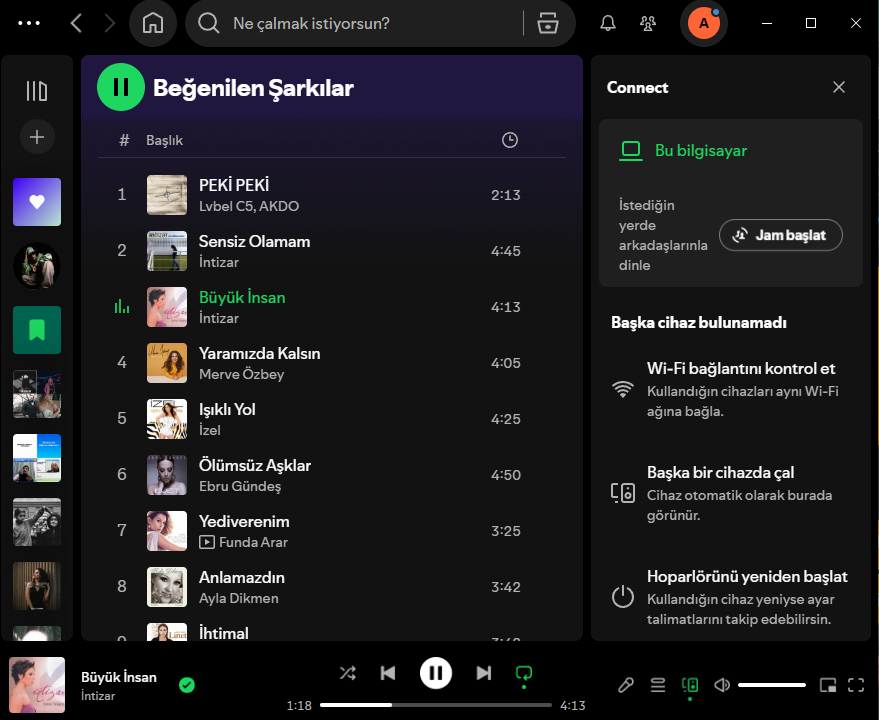This screenshot has width=879, height=720.
Task: Close the Connect panel
Action: coord(839,87)
